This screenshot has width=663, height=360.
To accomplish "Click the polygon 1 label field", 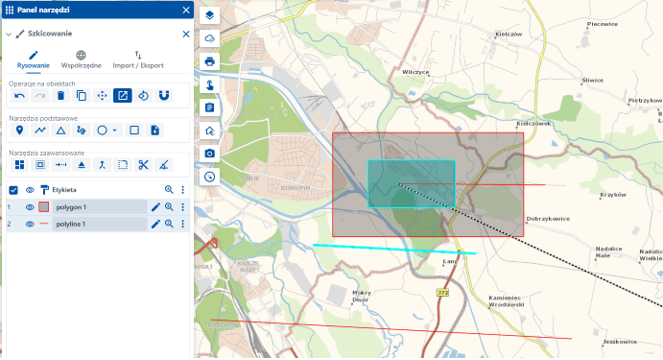I will point(100,207).
